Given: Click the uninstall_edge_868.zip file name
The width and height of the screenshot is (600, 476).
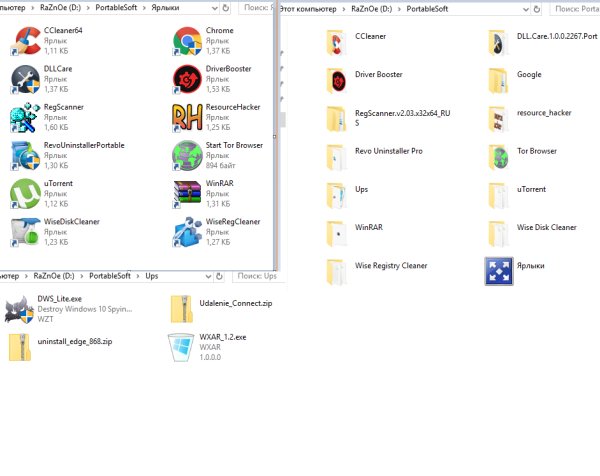Looking at the screenshot, I should [75, 341].
